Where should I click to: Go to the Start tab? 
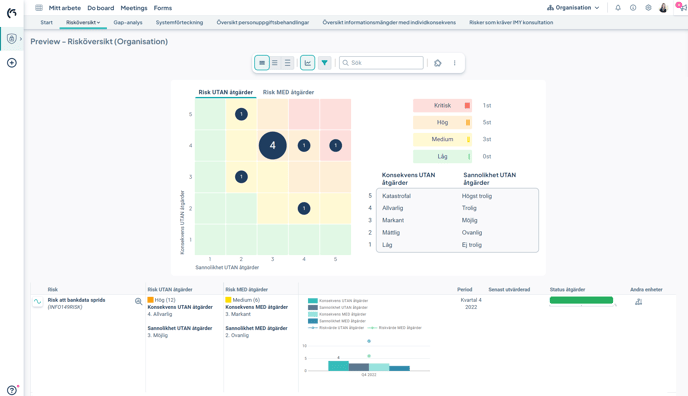click(x=47, y=22)
